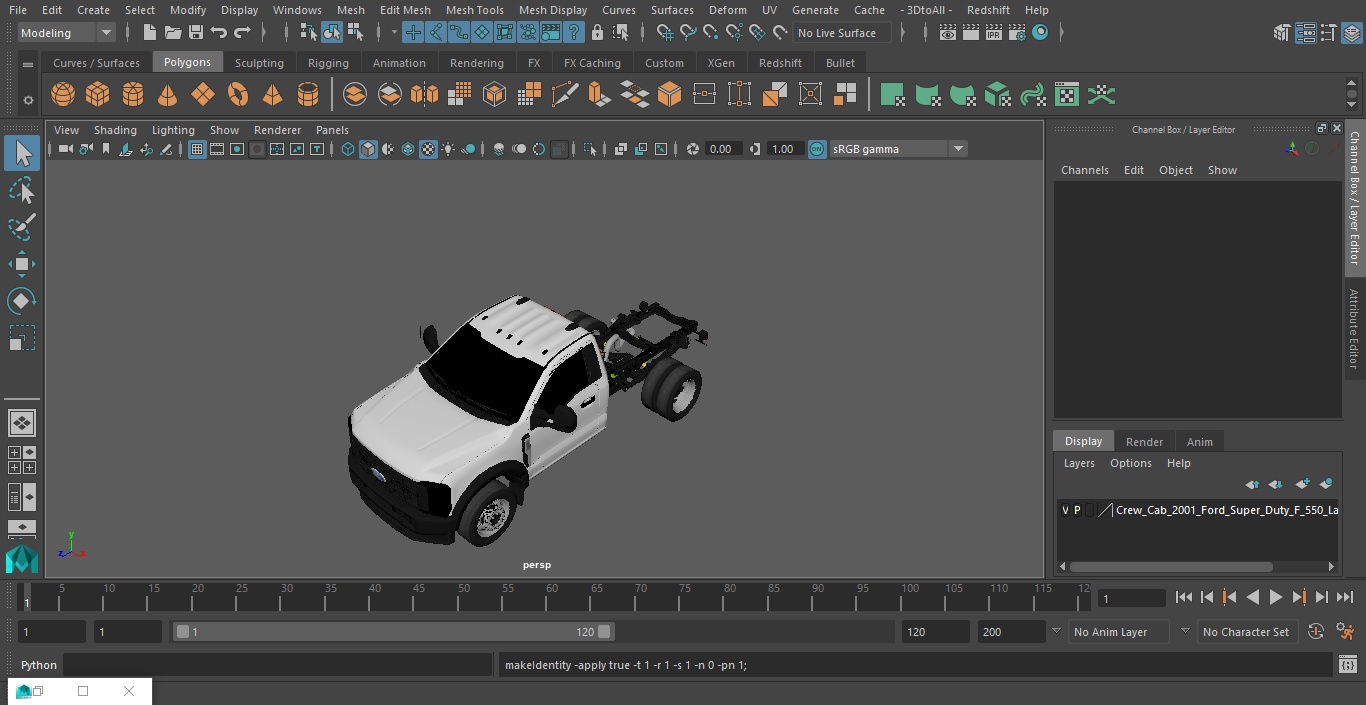The height and width of the screenshot is (705, 1366).
Task: Create a polygon pipe from shelf
Action: [x=308, y=95]
